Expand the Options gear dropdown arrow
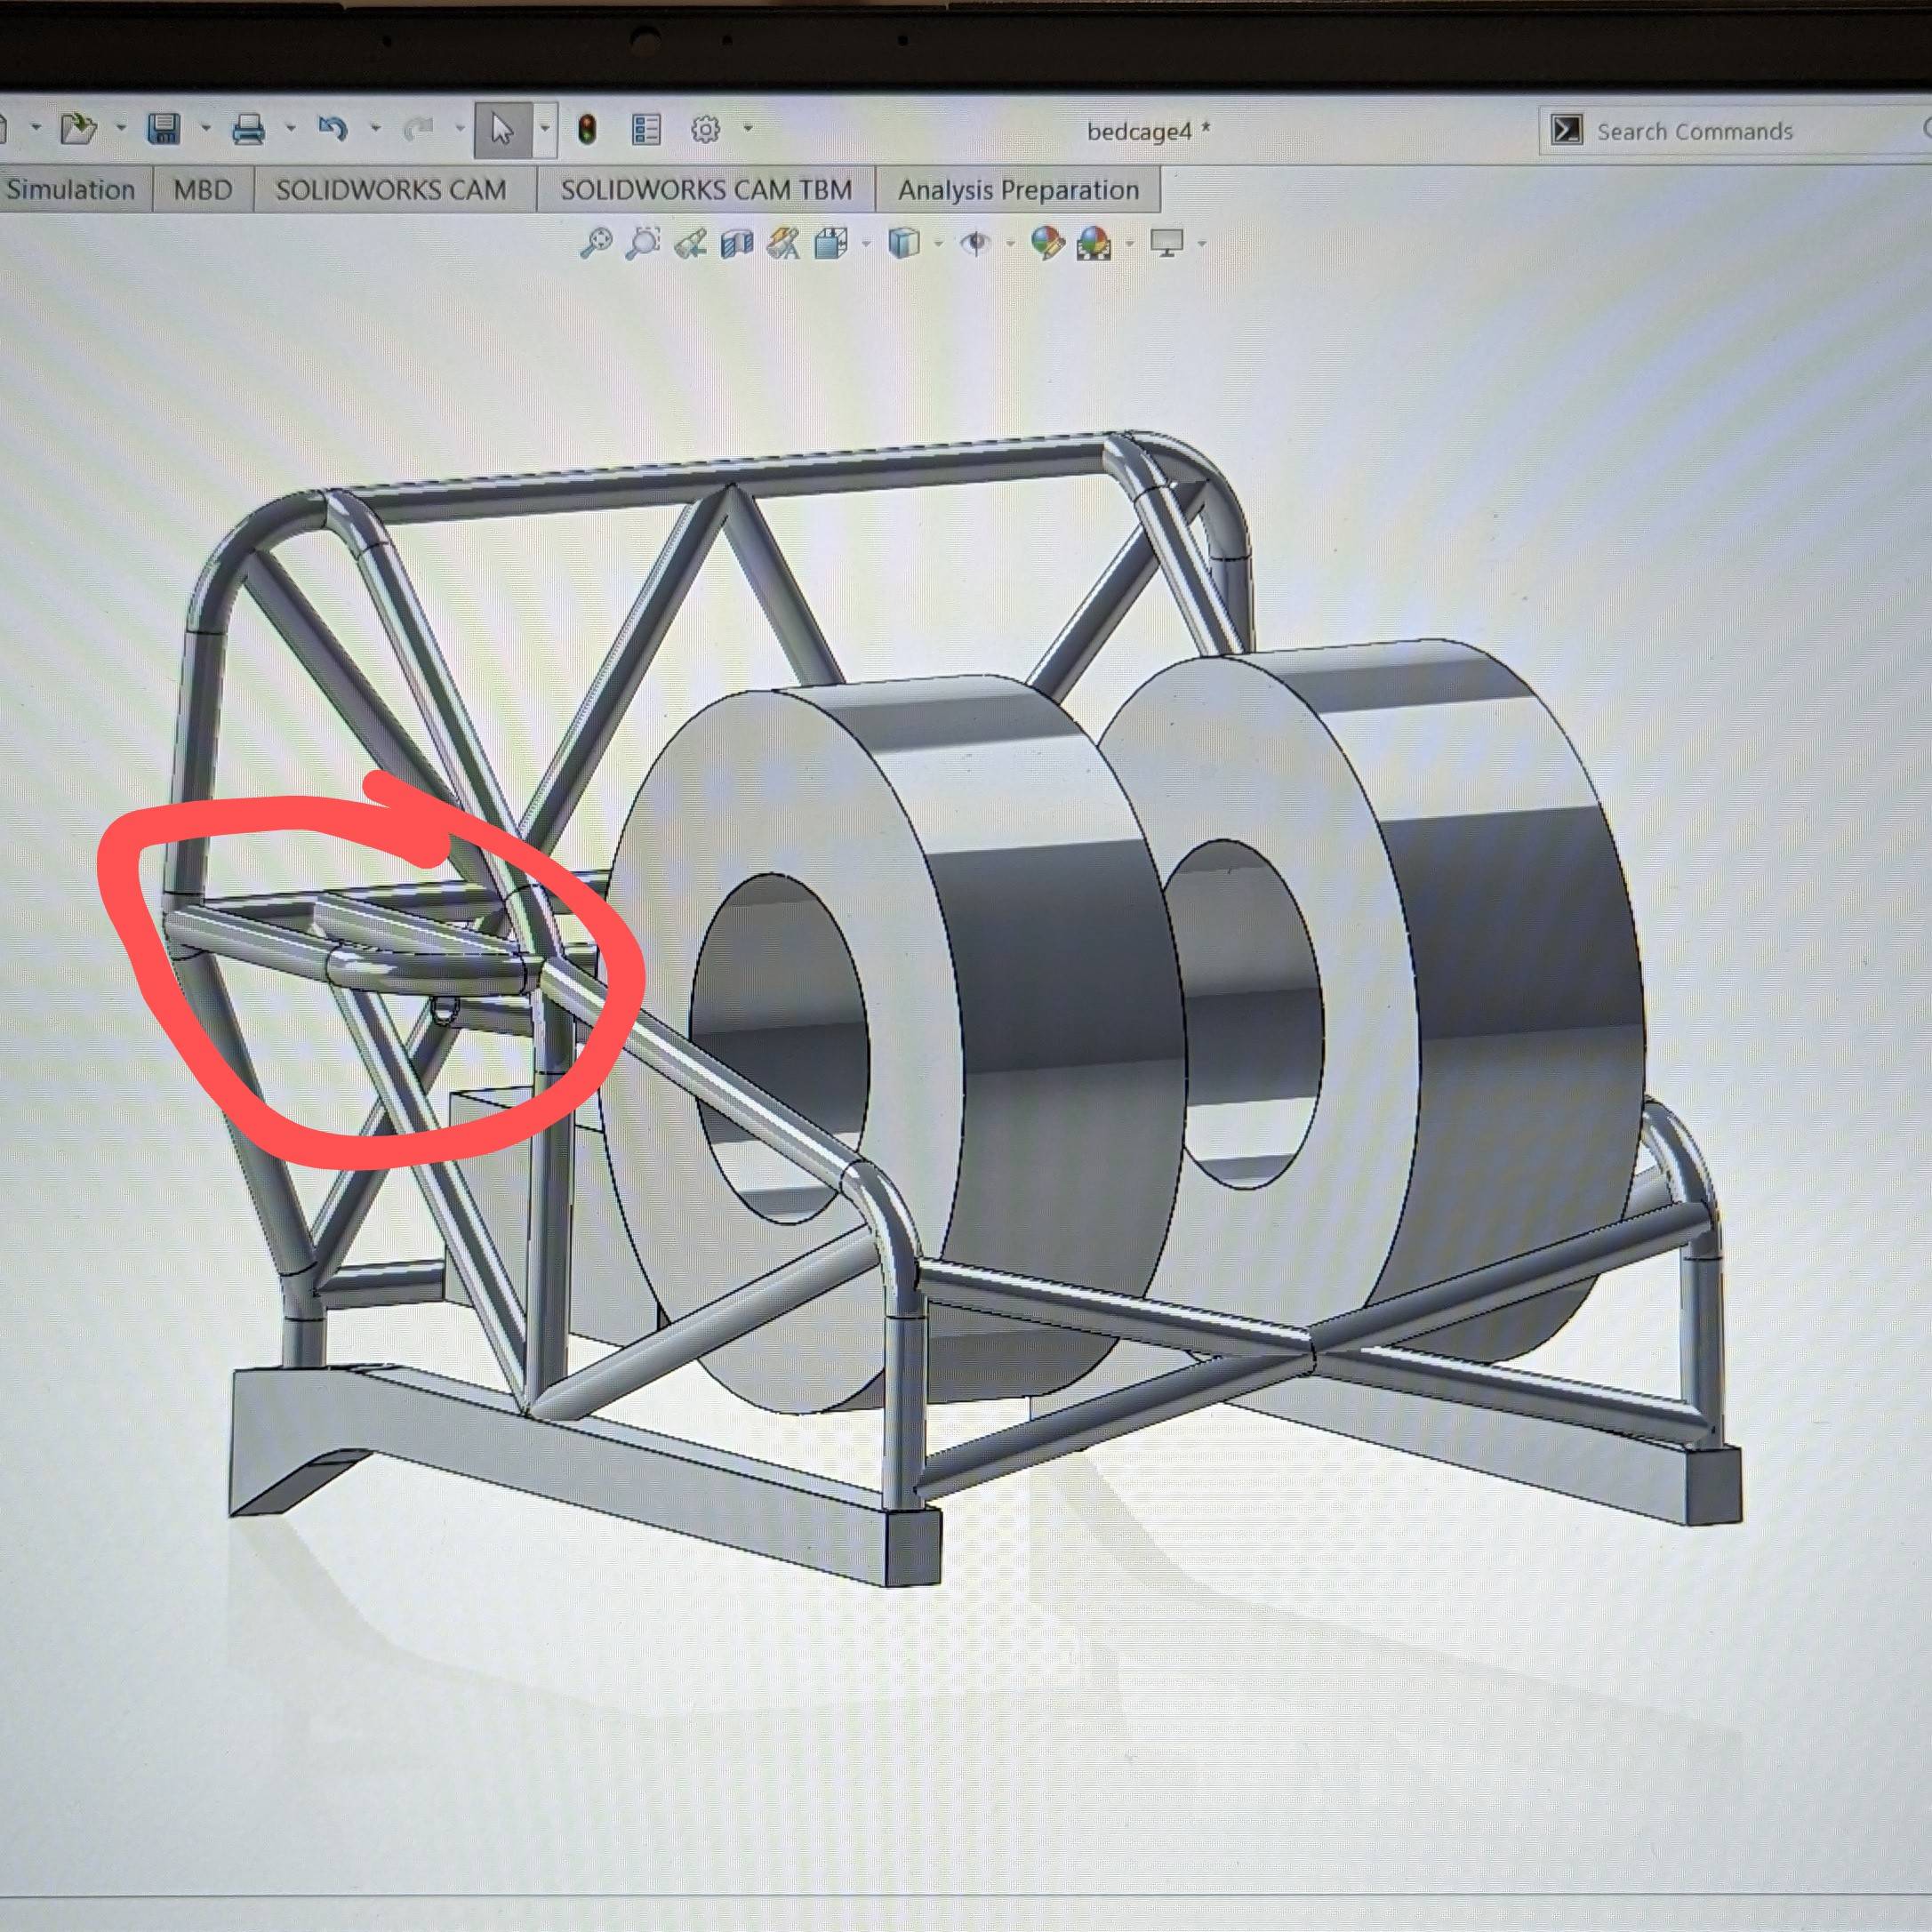The width and height of the screenshot is (1932, 1932). click(748, 129)
